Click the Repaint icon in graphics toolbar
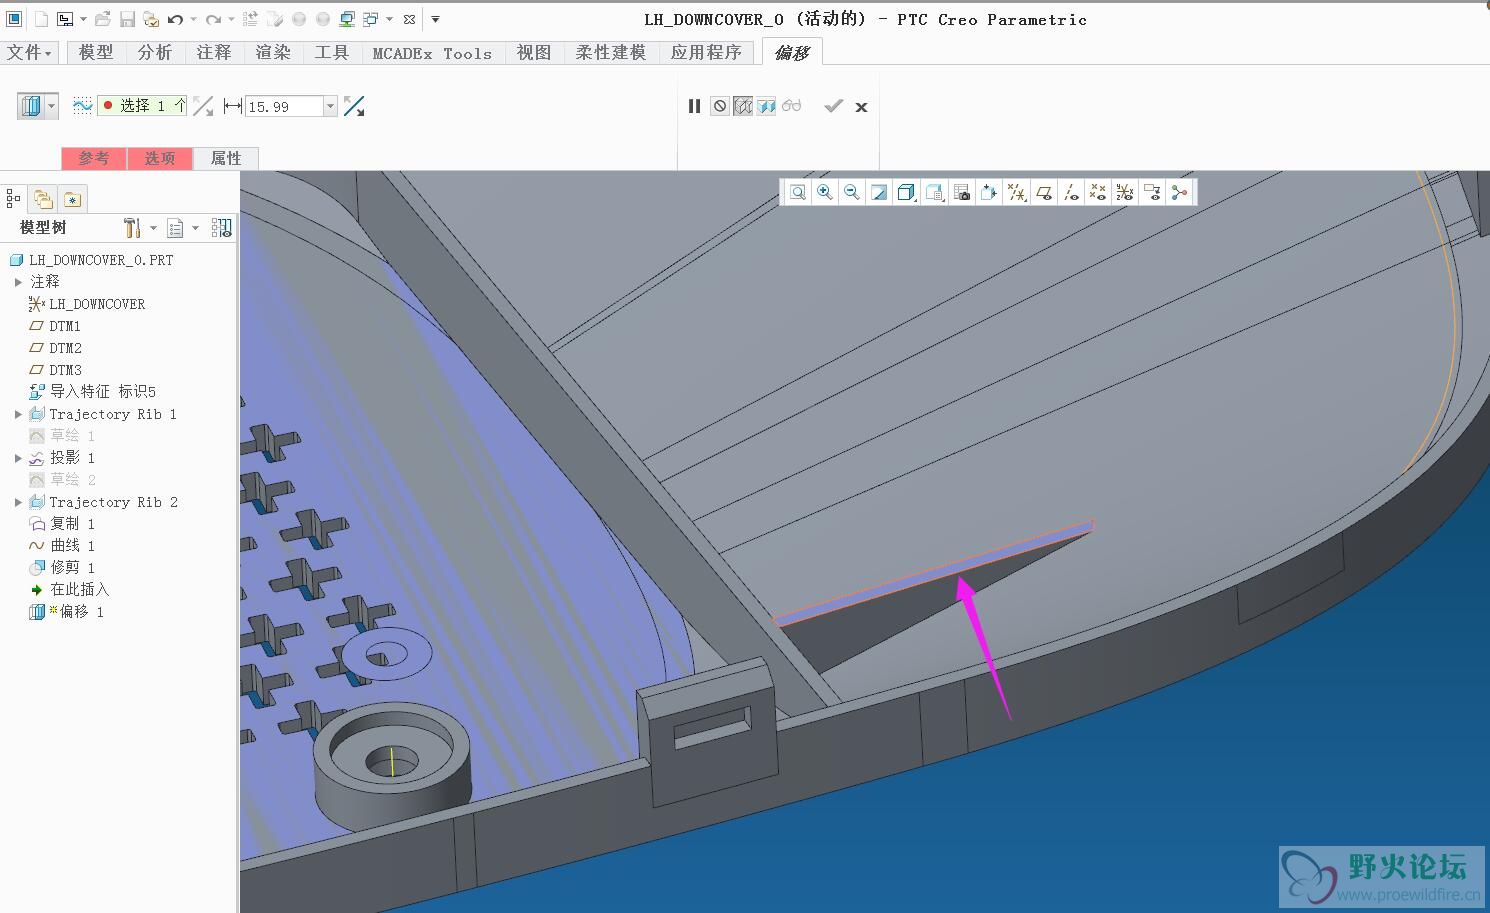The height and width of the screenshot is (913, 1490). (x=879, y=192)
